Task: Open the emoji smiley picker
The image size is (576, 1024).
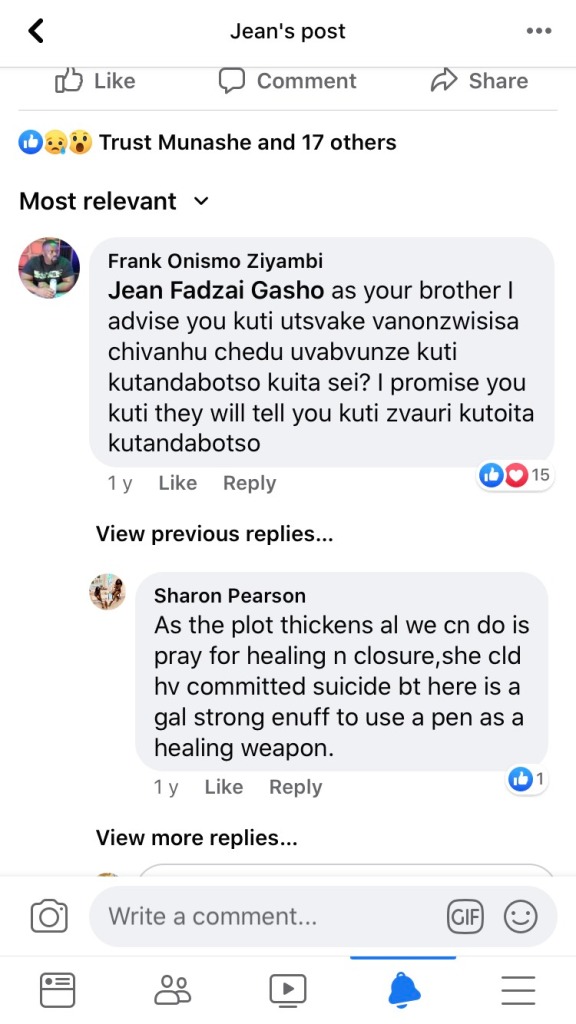Action: click(520, 916)
